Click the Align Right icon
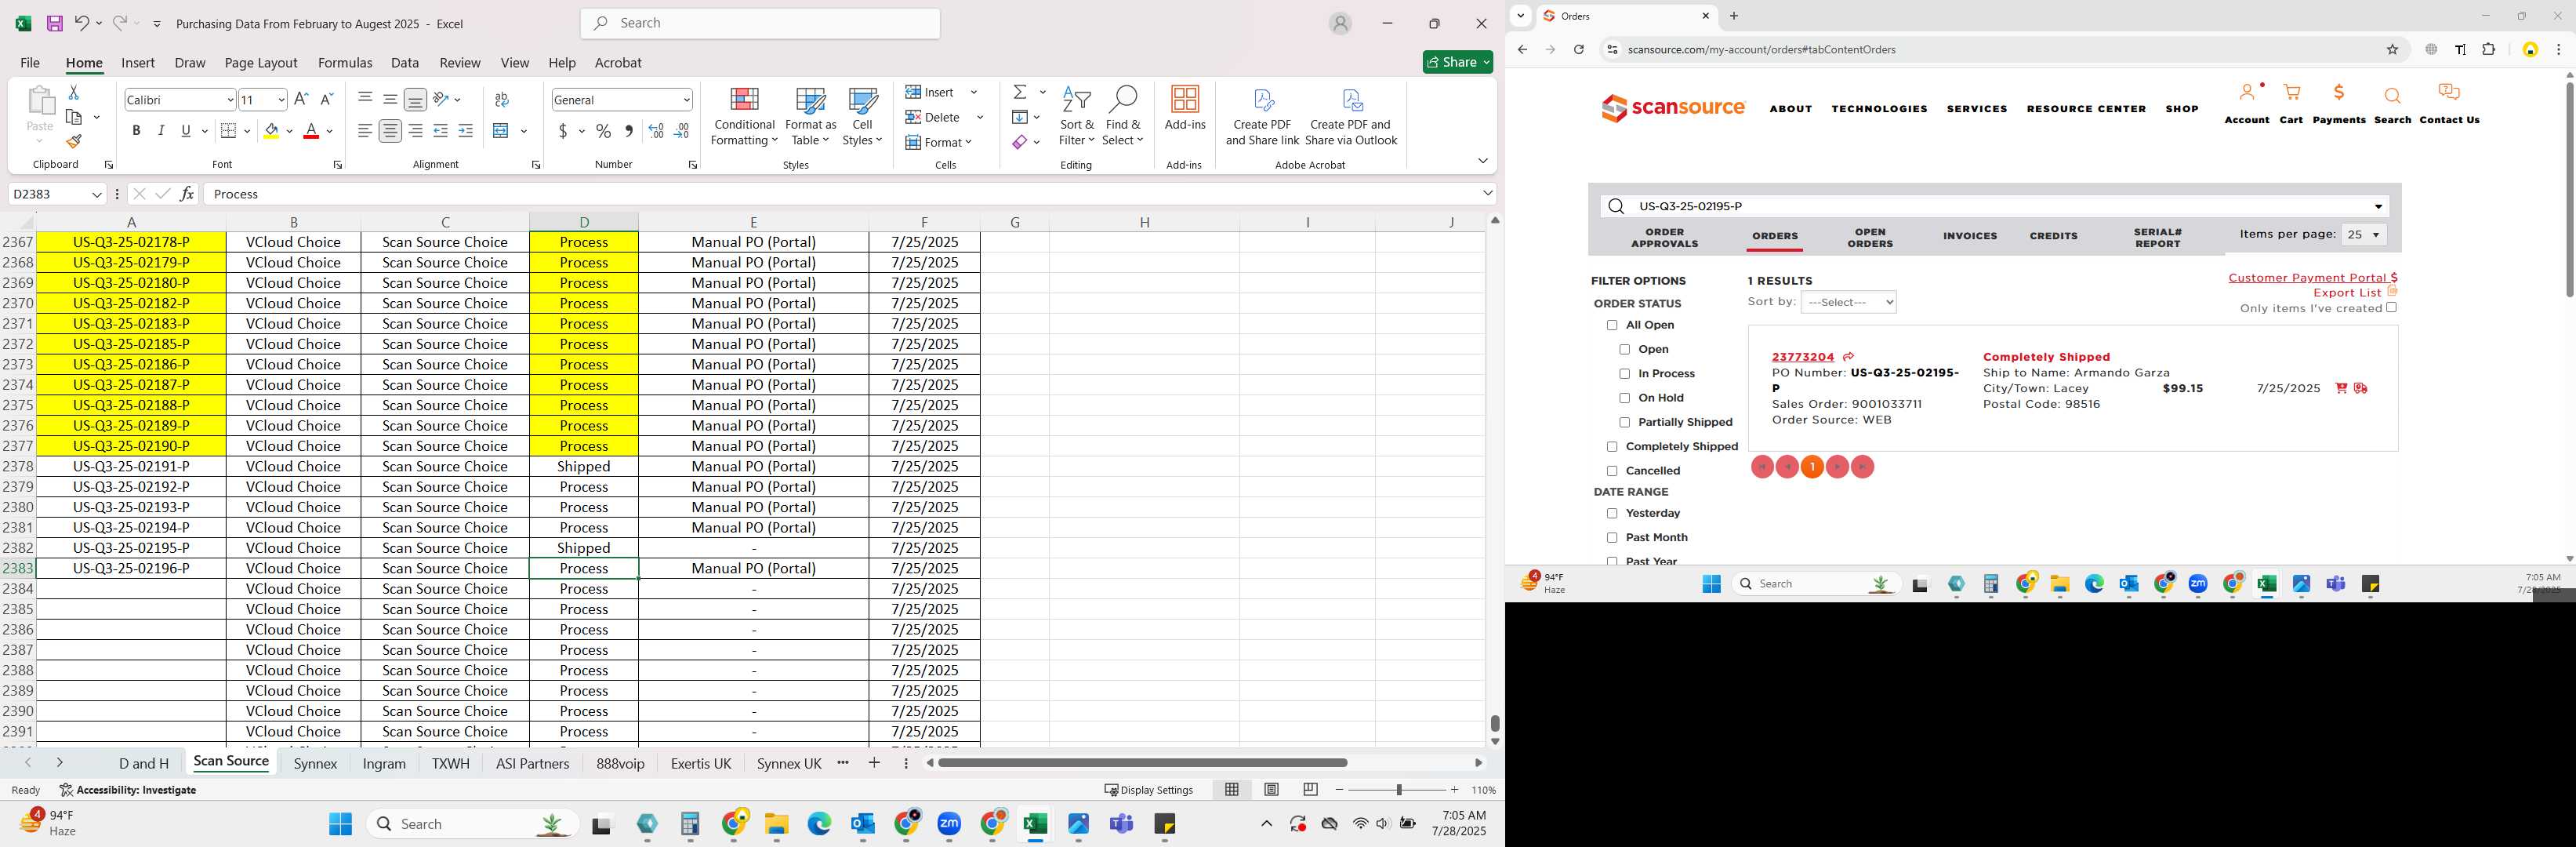Screen dimensions: 2576x847 (x=415, y=131)
